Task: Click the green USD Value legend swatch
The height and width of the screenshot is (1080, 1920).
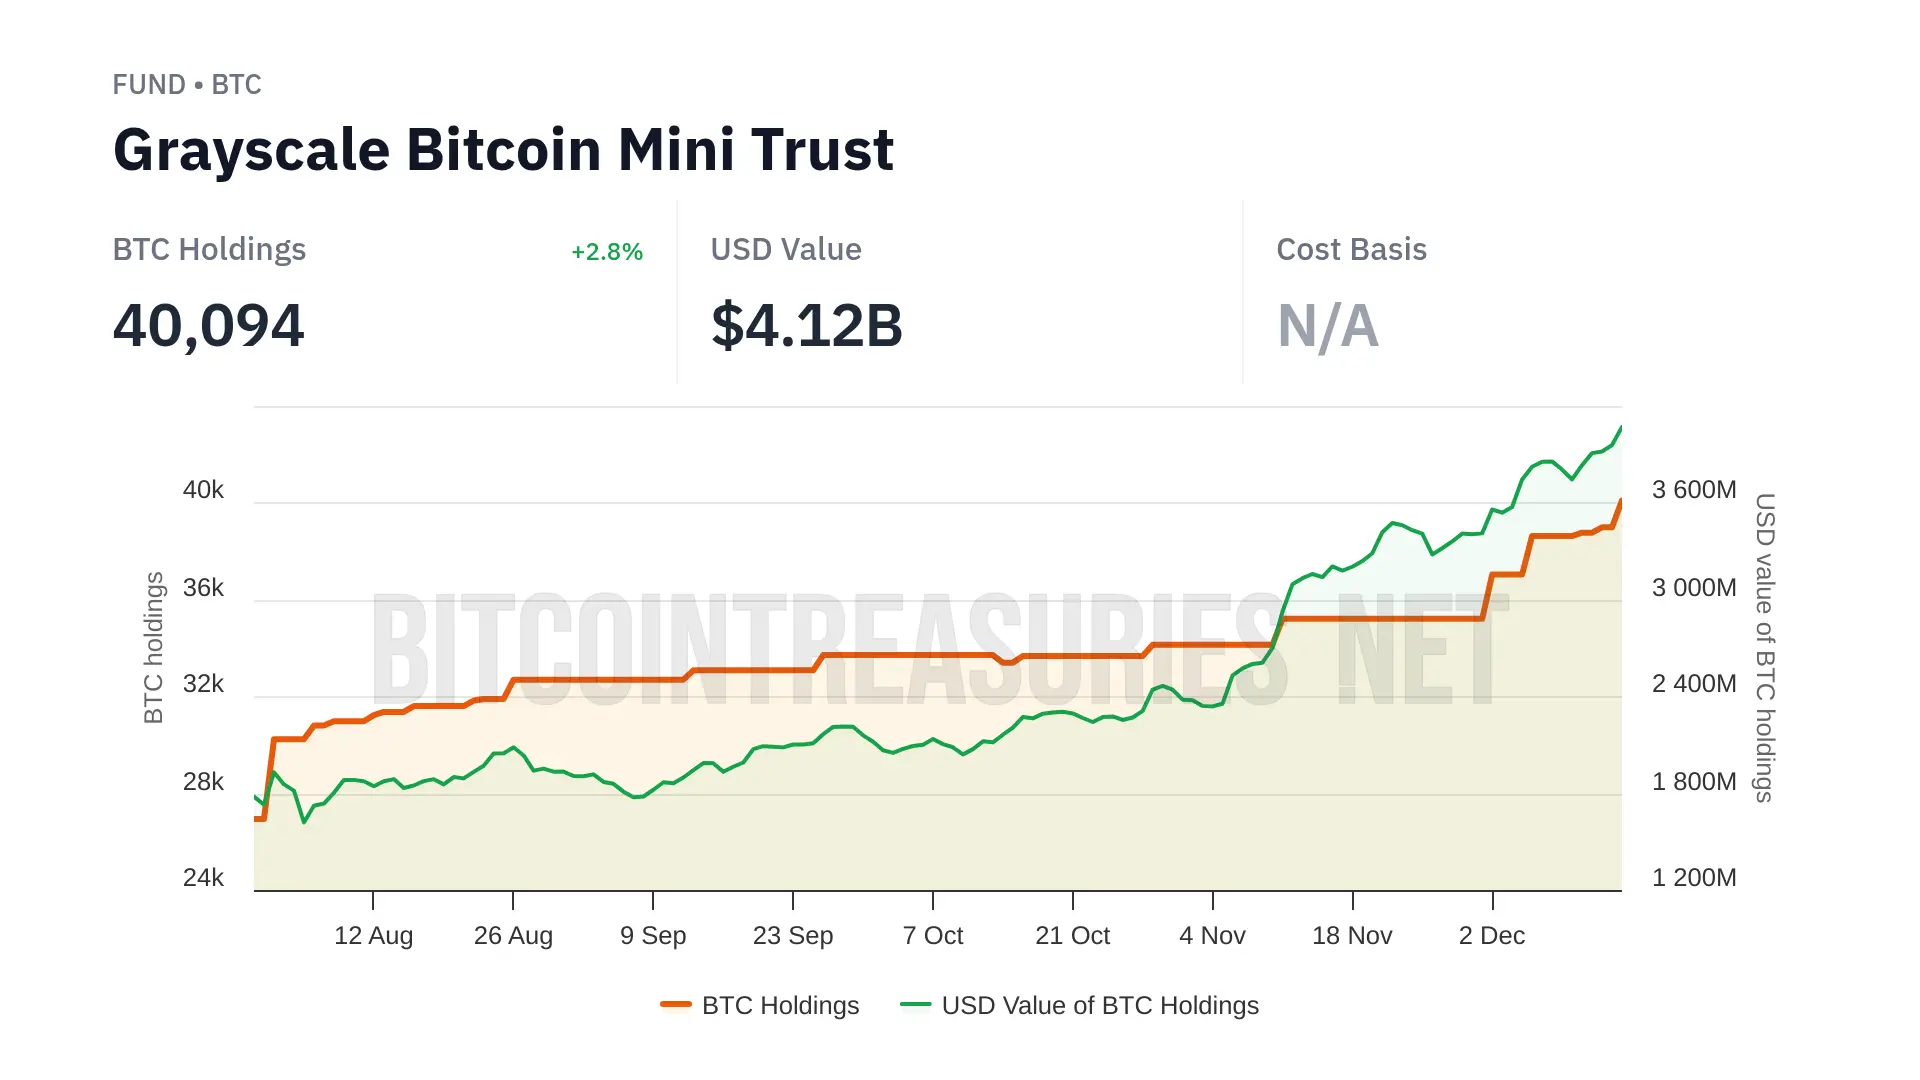Action: click(x=915, y=1004)
